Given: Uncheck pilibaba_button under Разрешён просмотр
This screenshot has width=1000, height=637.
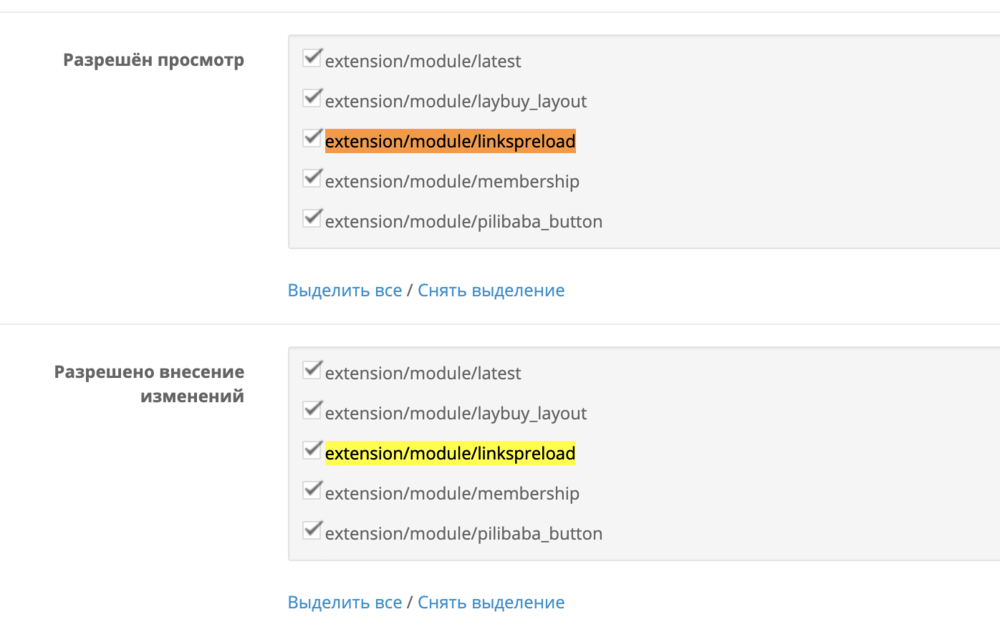Looking at the screenshot, I should coord(312,219).
